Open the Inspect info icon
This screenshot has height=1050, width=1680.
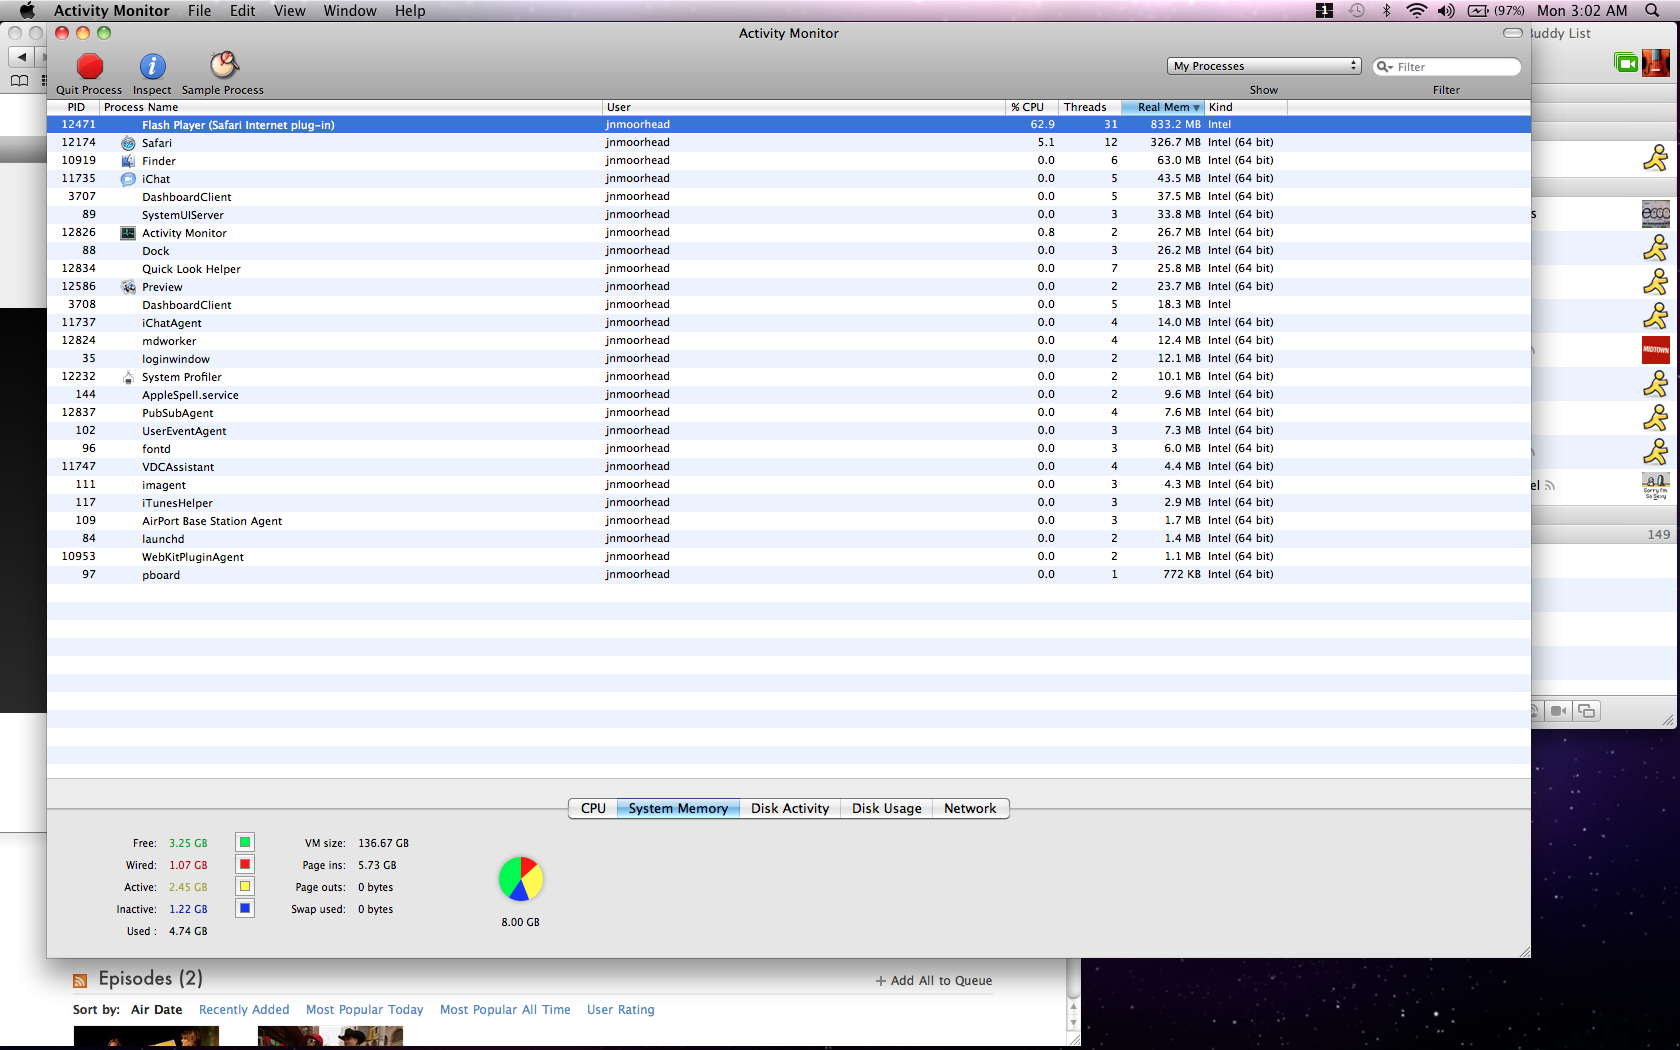(x=152, y=66)
